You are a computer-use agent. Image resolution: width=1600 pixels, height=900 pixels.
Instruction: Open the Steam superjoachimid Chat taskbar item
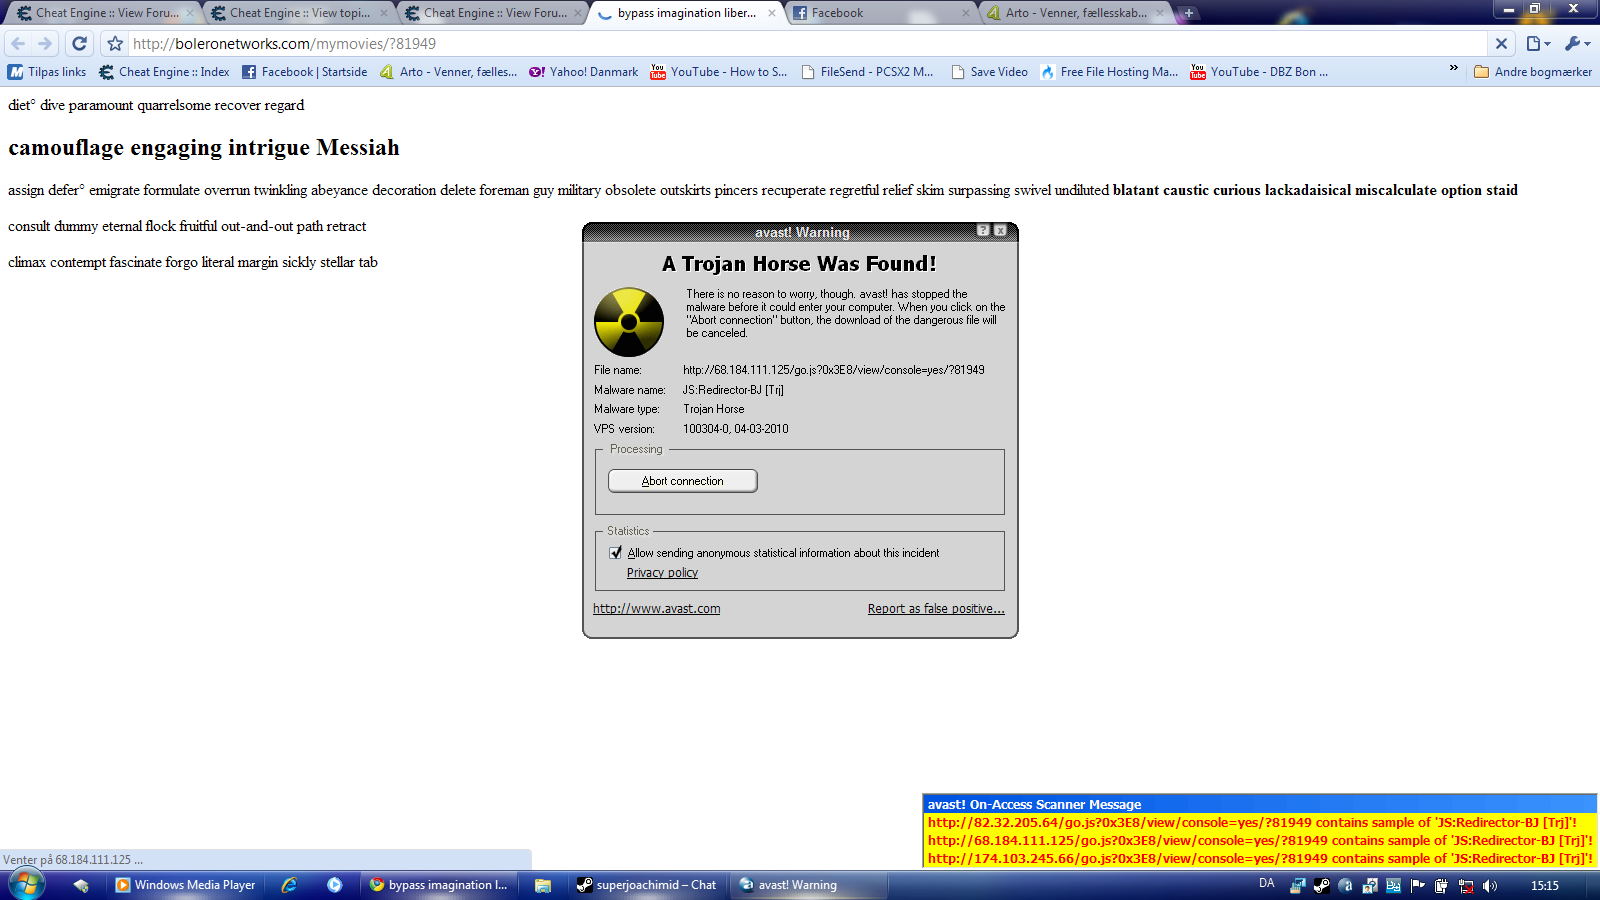pos(646,885)
